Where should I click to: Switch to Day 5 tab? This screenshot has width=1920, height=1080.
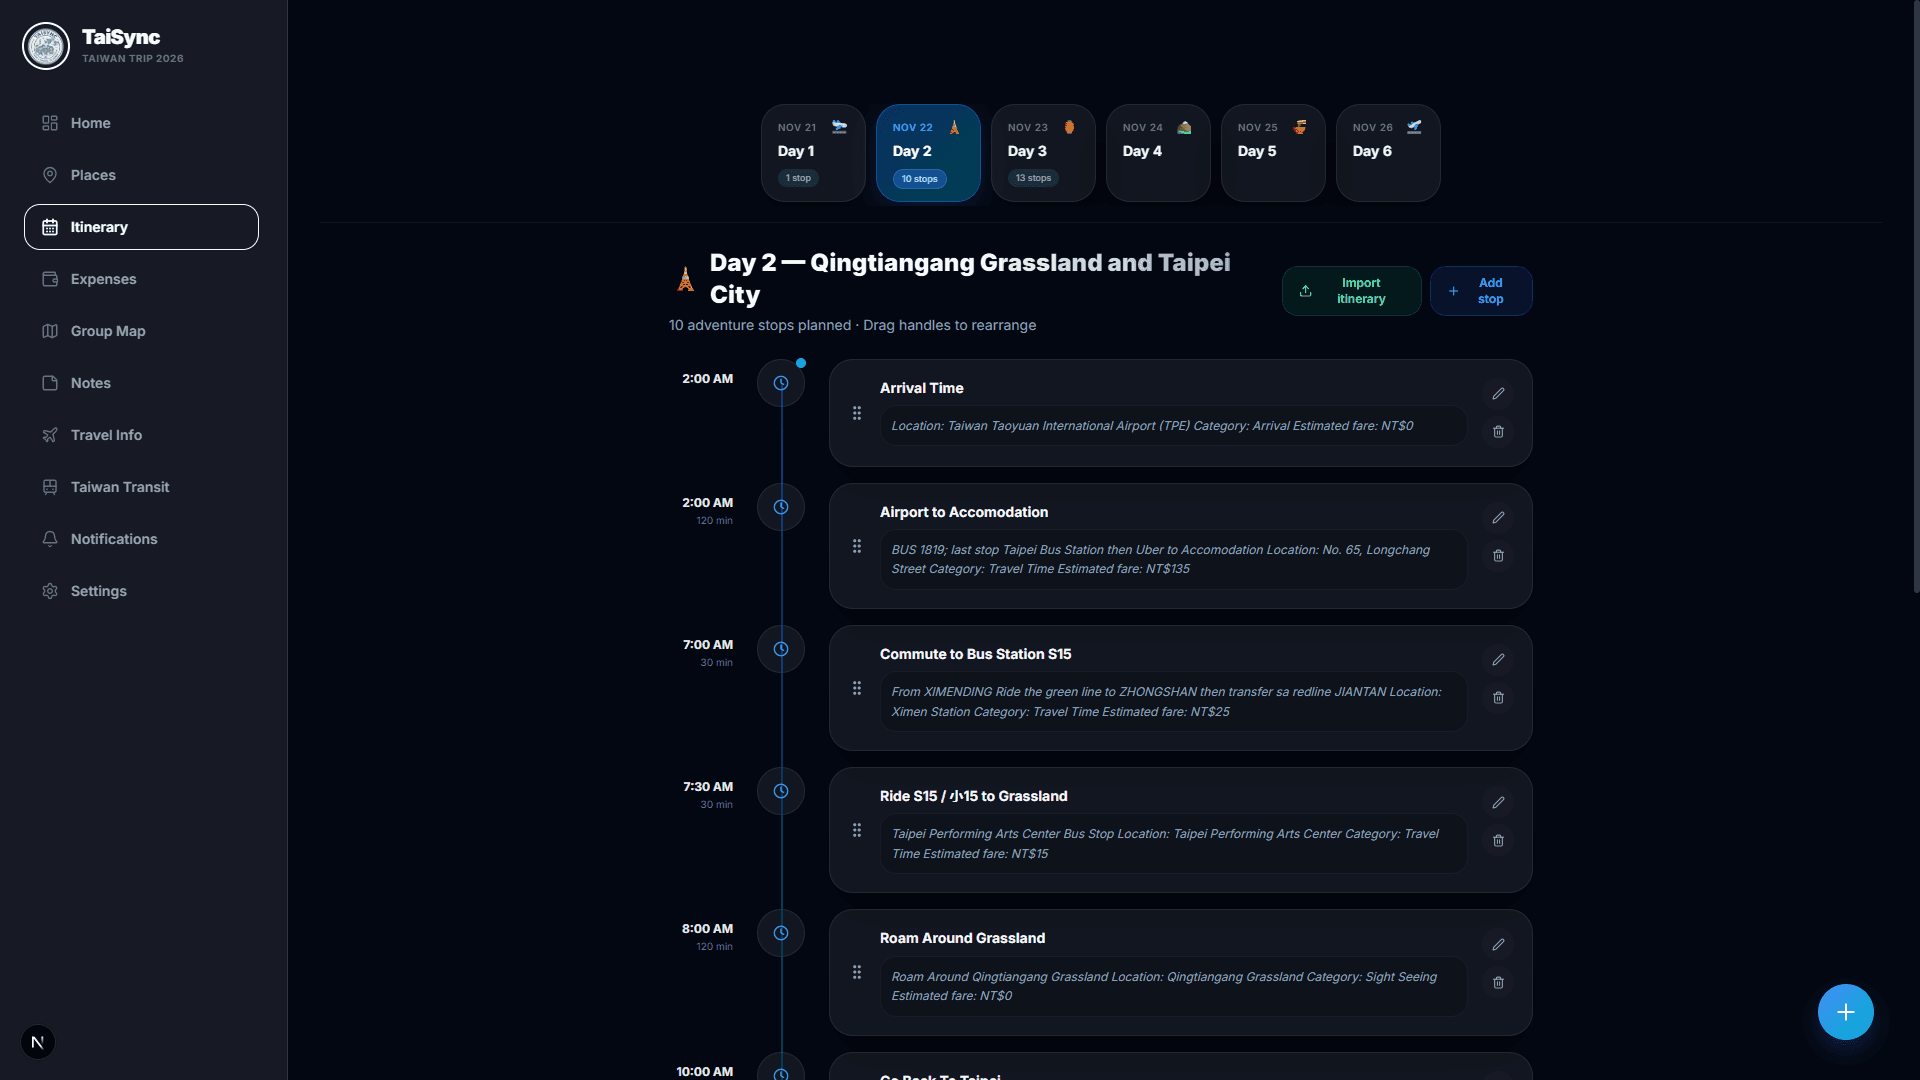coord(1273,153)
